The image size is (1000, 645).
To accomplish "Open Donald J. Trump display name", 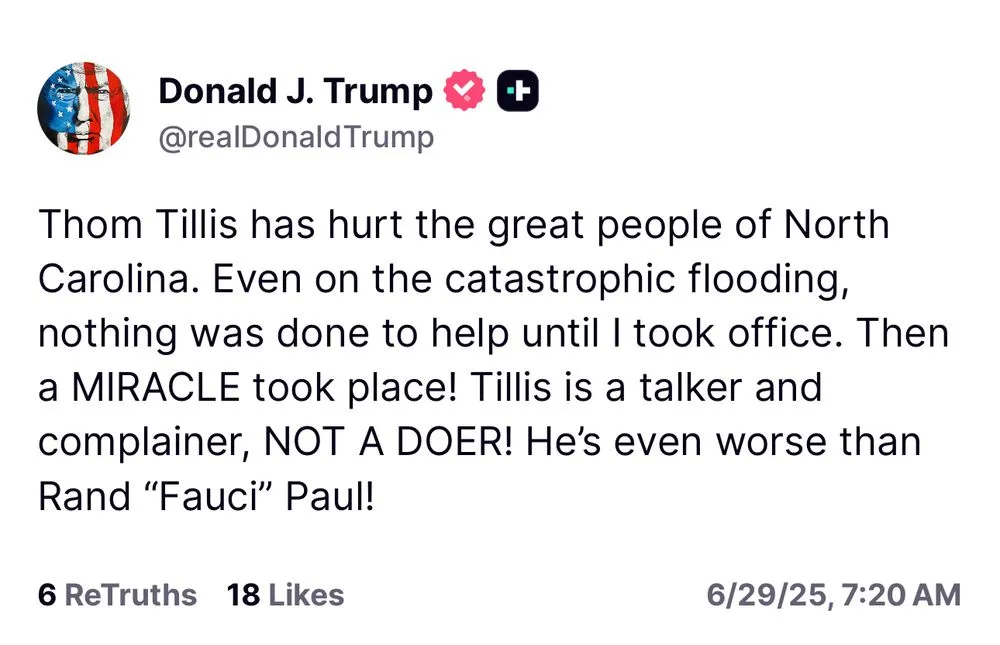I will [296, 92].
